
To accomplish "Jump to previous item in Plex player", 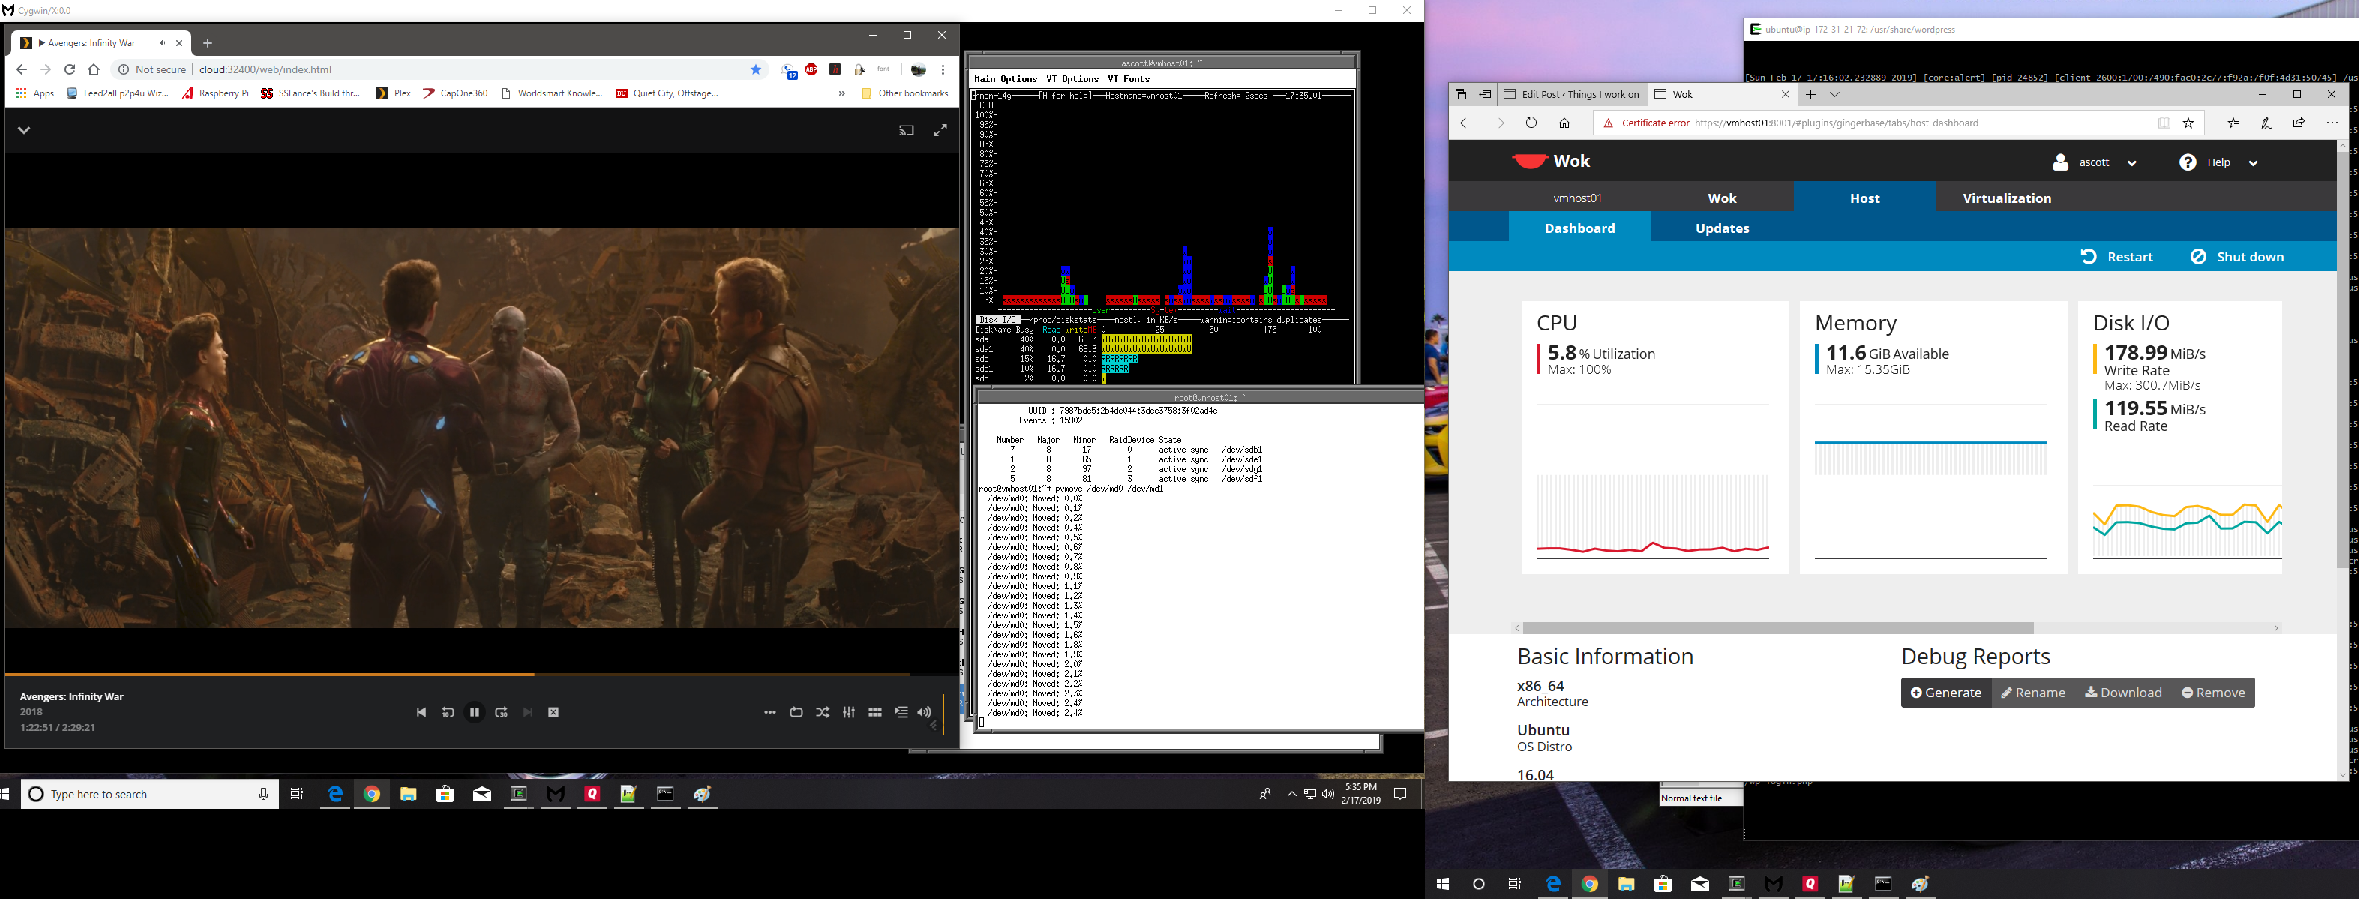I will [421, 712].
